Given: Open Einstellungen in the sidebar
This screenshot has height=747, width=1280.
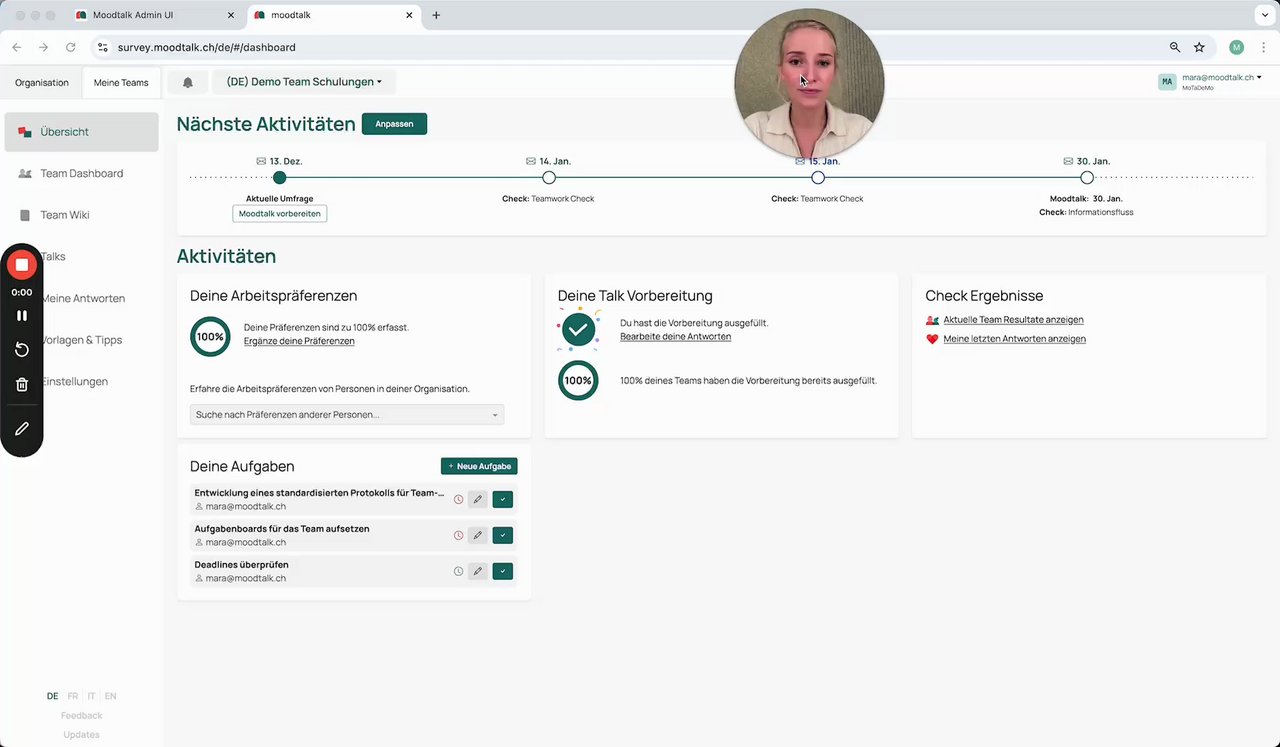Looking at the screenshot, I should click(75, 381).
